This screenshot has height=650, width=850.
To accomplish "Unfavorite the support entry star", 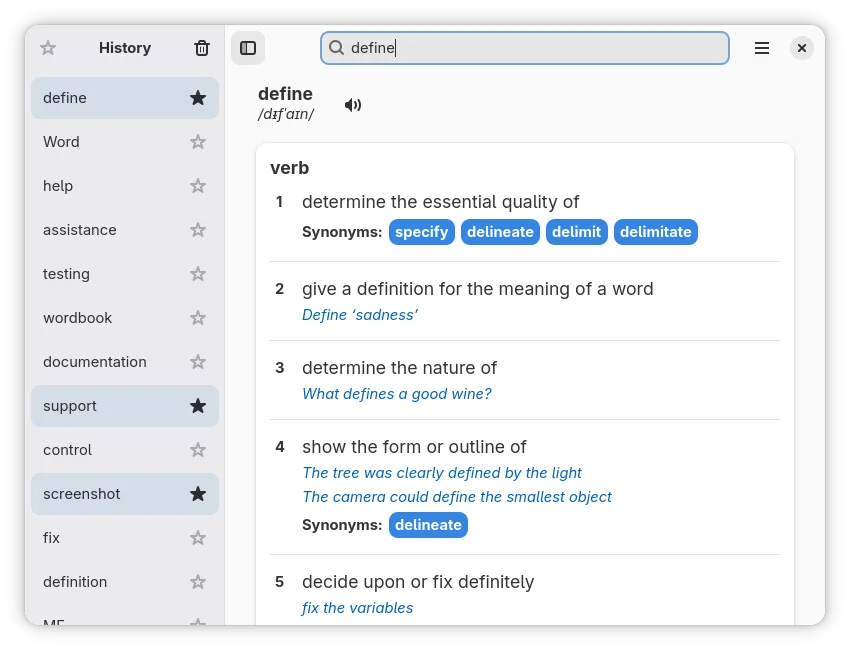I will (198, 406).
